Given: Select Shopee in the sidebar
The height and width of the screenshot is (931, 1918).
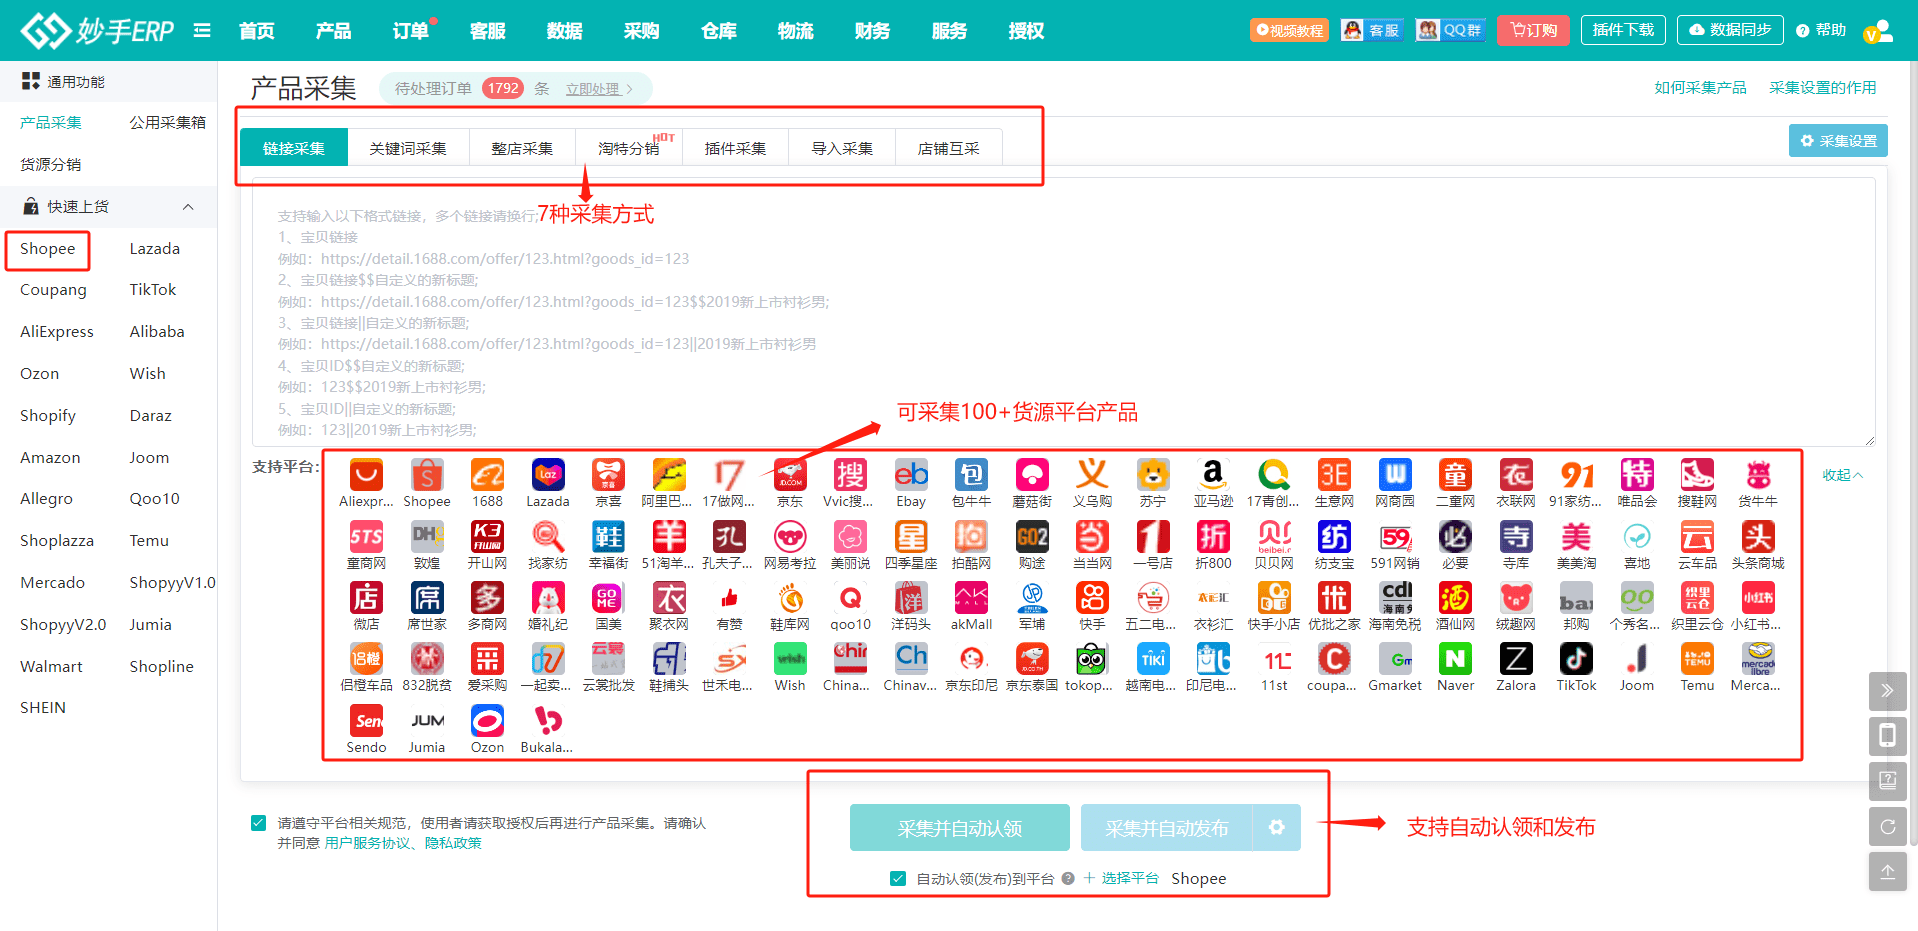Looking at the screenshot, I should [48, 249].
